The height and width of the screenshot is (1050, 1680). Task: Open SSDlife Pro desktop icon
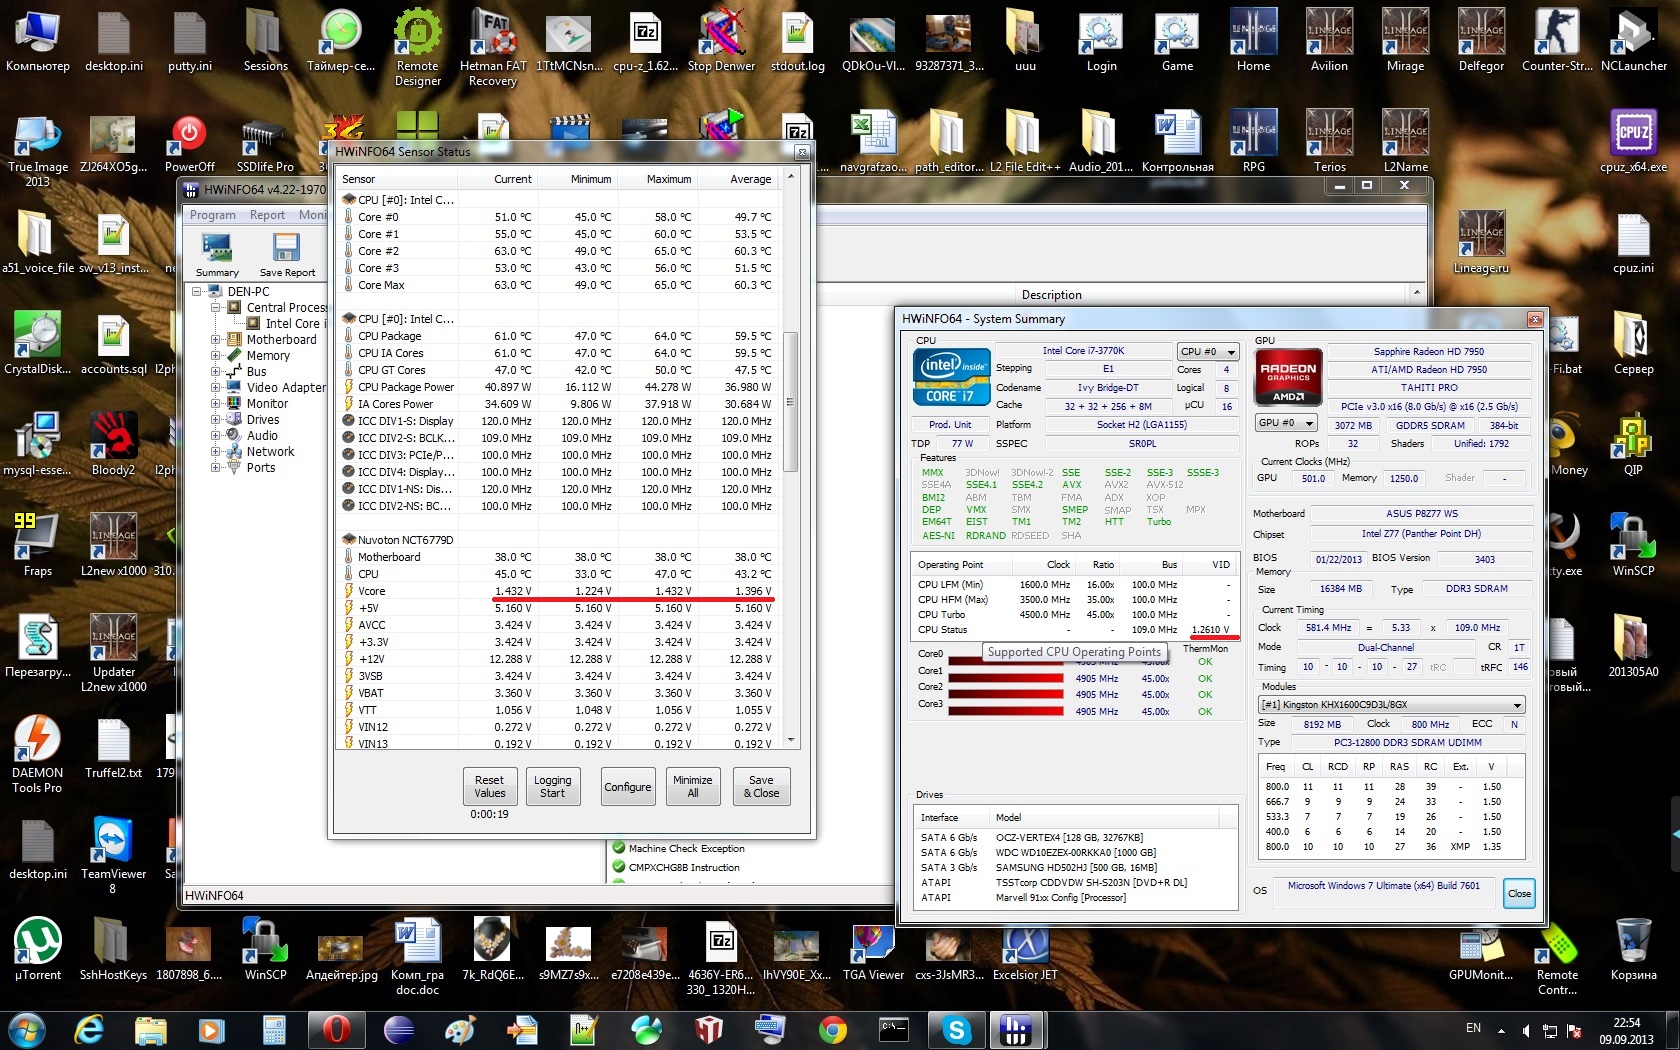tap(265, 143)
